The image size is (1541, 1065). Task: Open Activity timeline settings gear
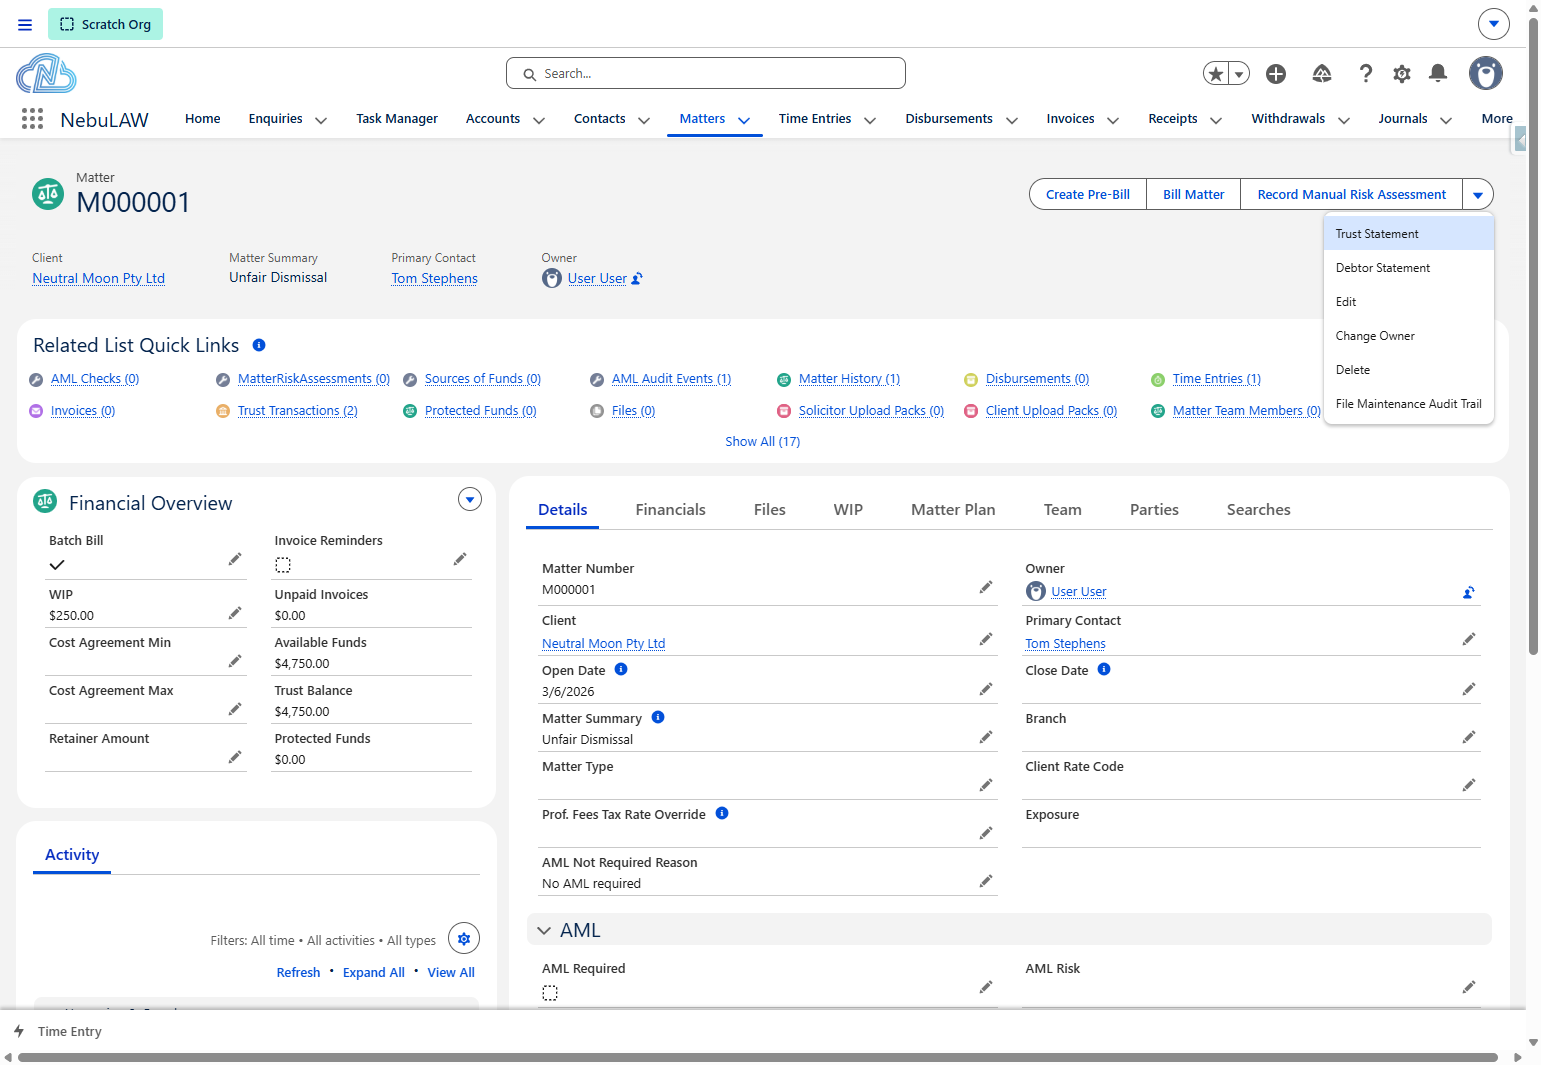(464, 939)
